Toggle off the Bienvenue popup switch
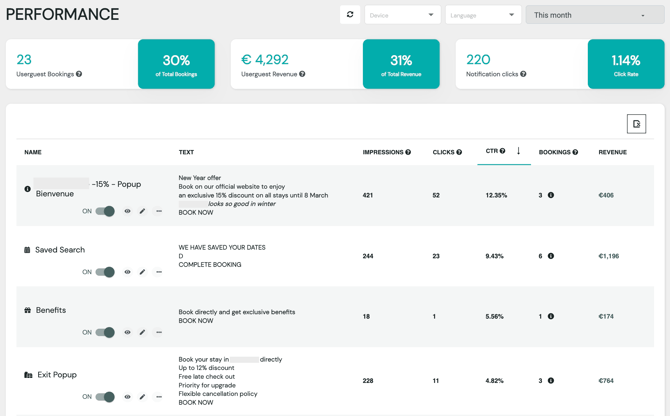The image size is (670, 416). tap(105, 212)
